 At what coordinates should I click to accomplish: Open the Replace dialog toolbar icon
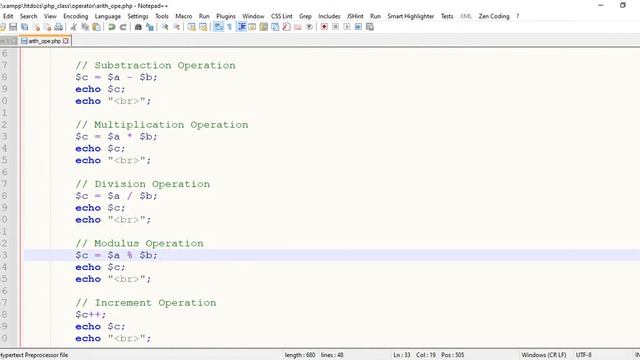tap(150, 27)
